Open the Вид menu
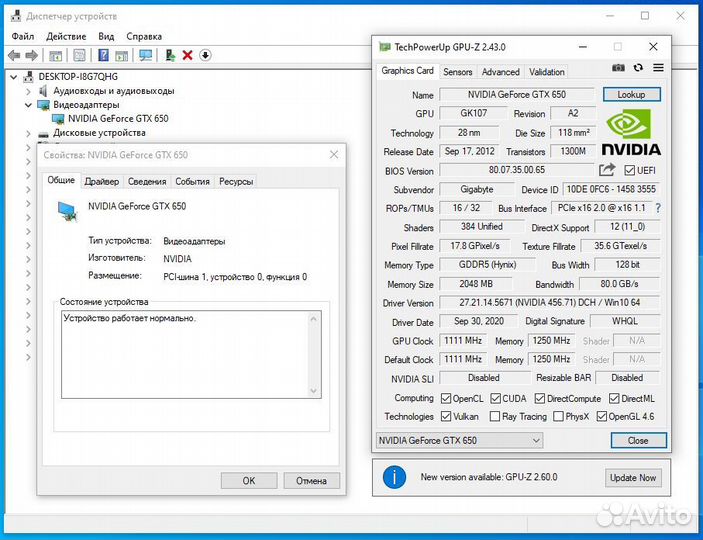The width and height of the screenshot is (703, 540). 106,36
